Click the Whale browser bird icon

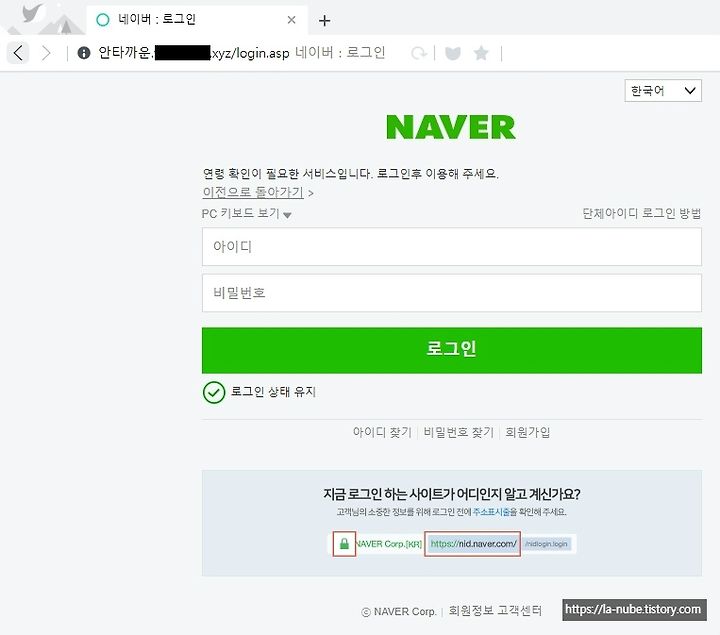click(x=32, y=13)
